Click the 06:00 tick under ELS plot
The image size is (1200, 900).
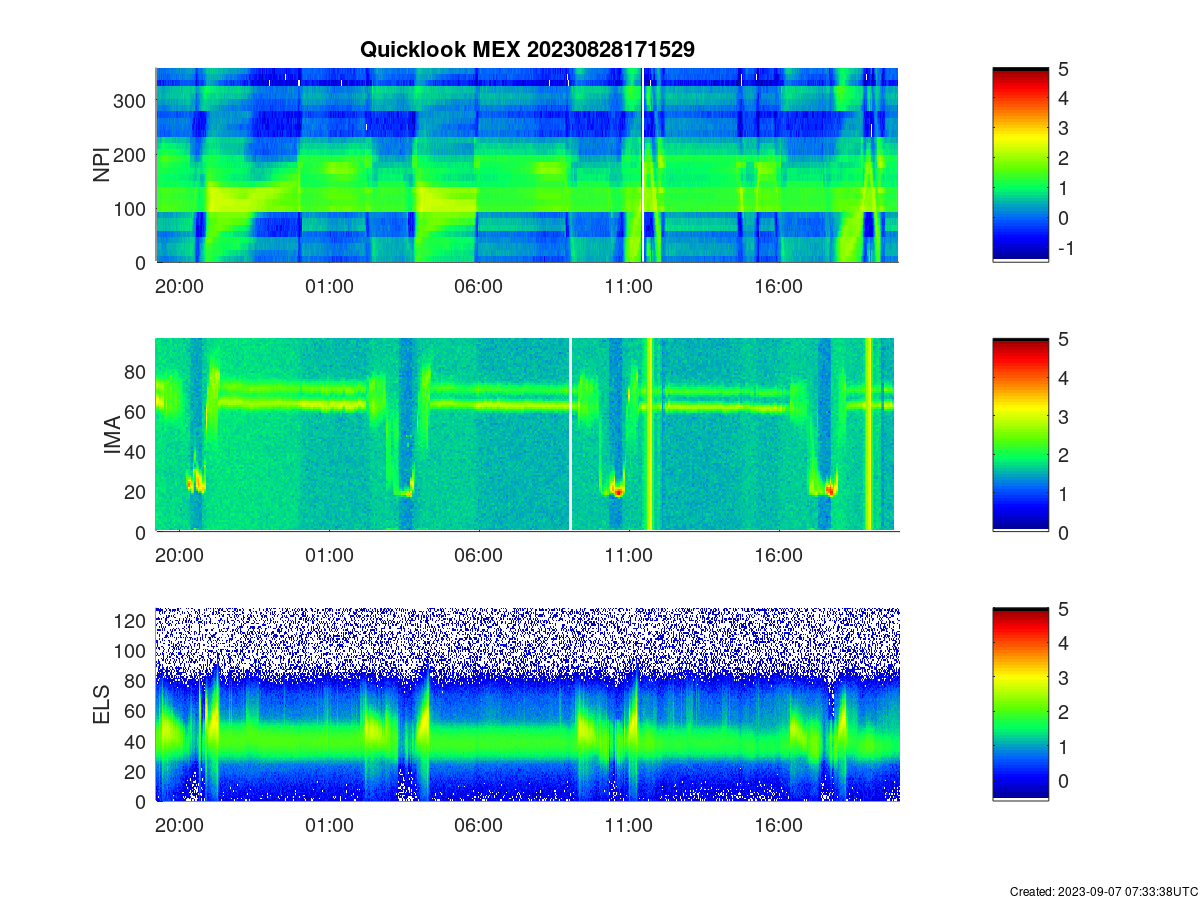(x=479, y=826)
